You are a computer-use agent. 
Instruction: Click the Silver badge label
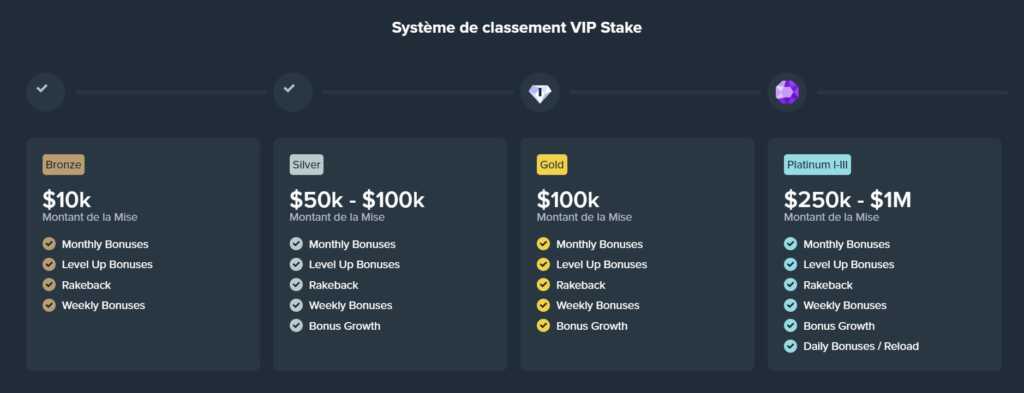coord(306,165)
